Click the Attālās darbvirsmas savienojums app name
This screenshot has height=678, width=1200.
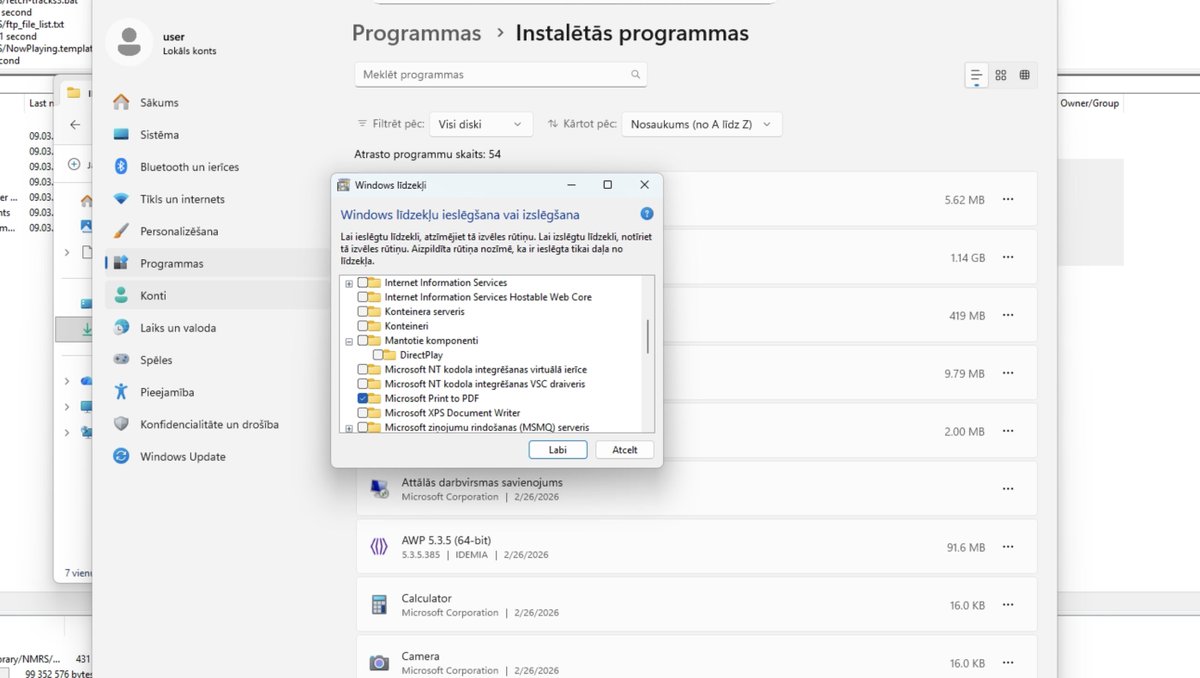(483, 482)
